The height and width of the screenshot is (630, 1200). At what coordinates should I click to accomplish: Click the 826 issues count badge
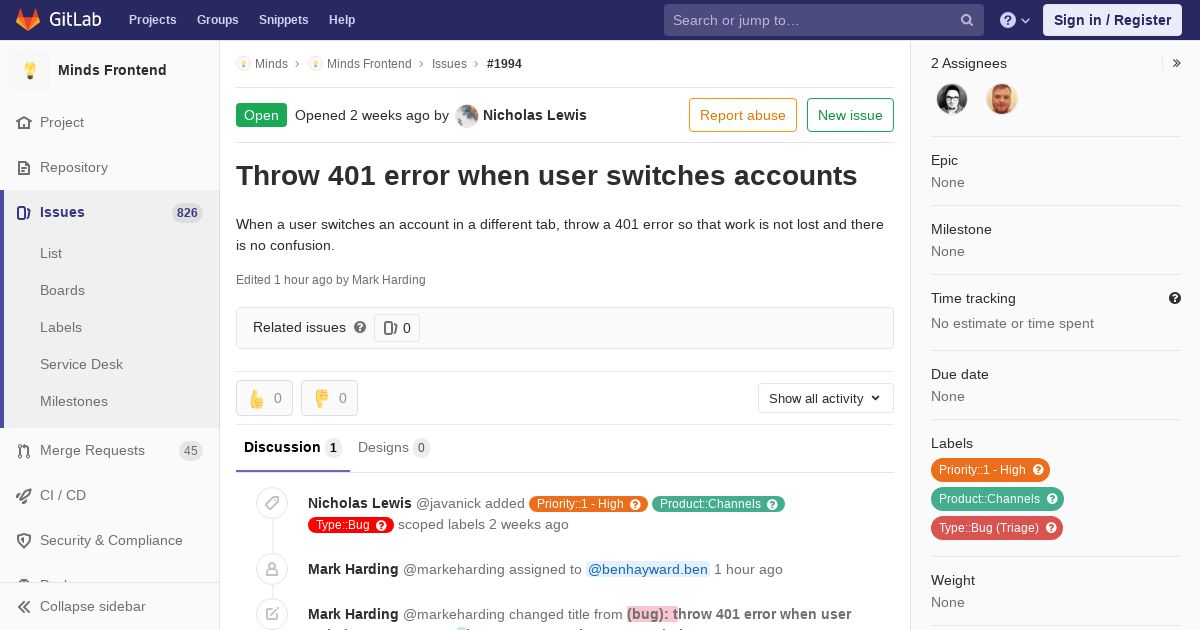click(187, 212)
